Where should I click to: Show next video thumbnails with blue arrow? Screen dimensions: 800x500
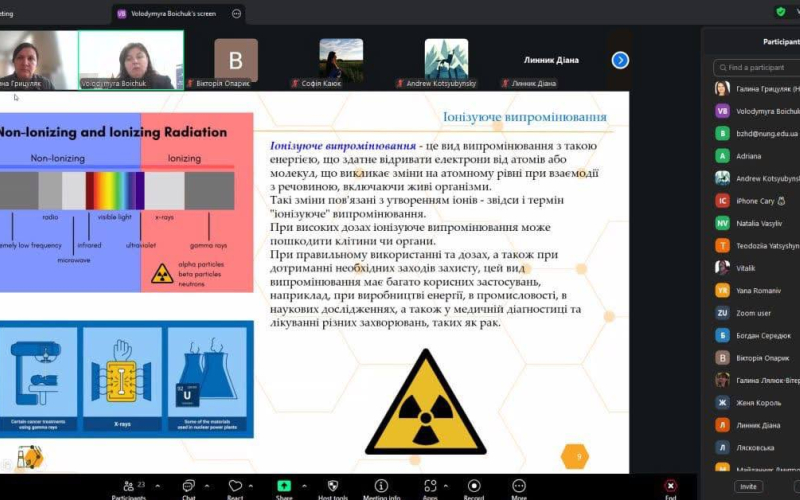point(620,60)
